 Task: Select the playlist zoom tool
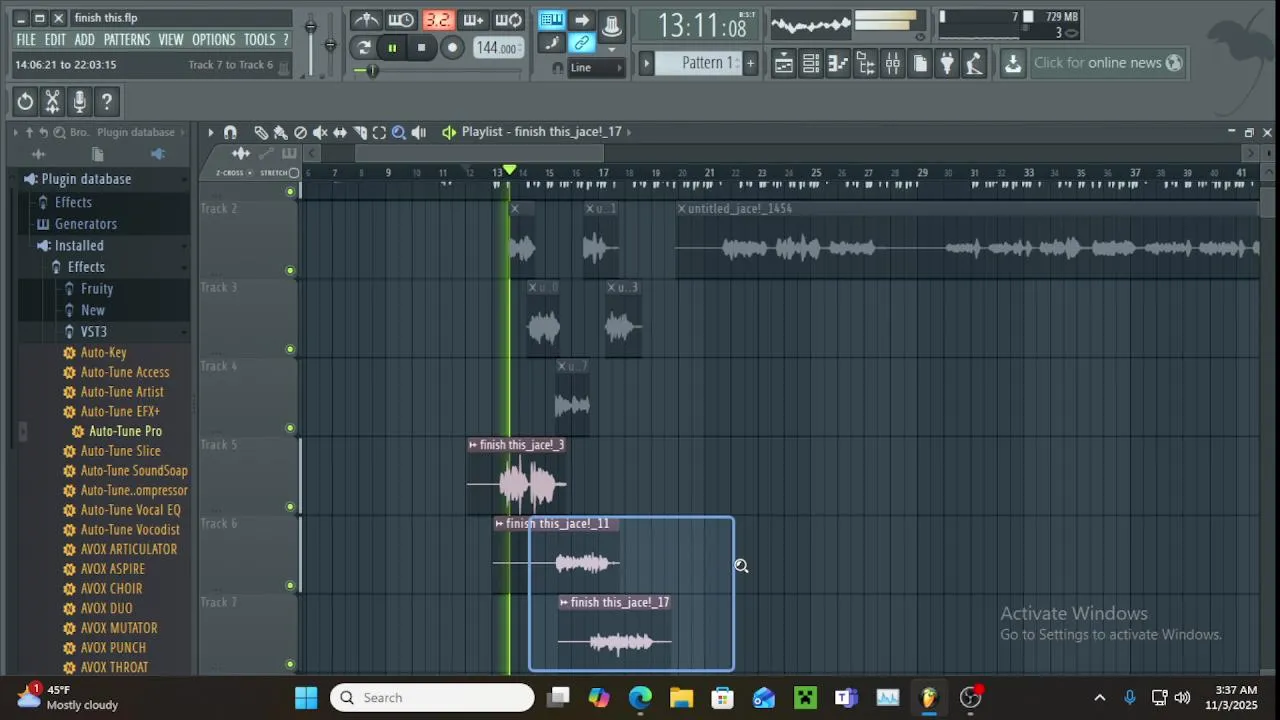(x=399, y=132)
